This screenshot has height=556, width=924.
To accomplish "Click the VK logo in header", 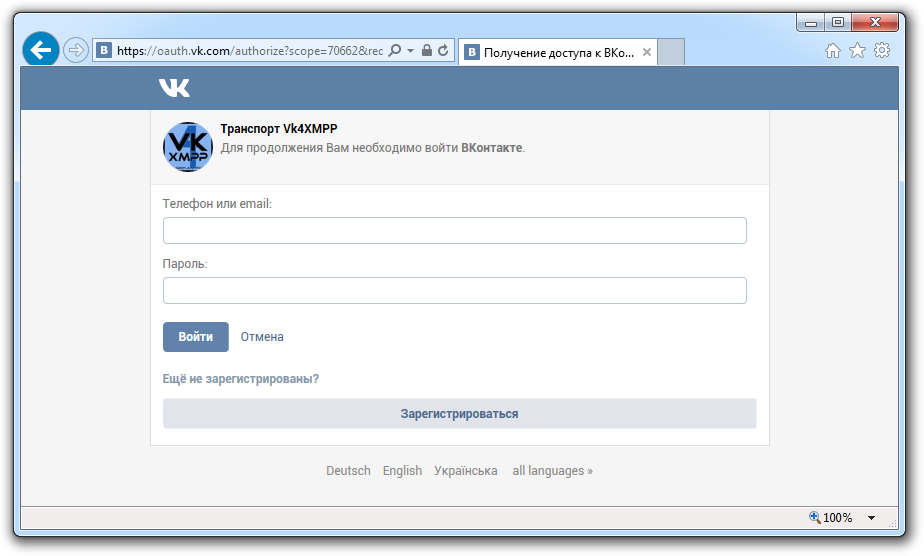I will [174, 88].
